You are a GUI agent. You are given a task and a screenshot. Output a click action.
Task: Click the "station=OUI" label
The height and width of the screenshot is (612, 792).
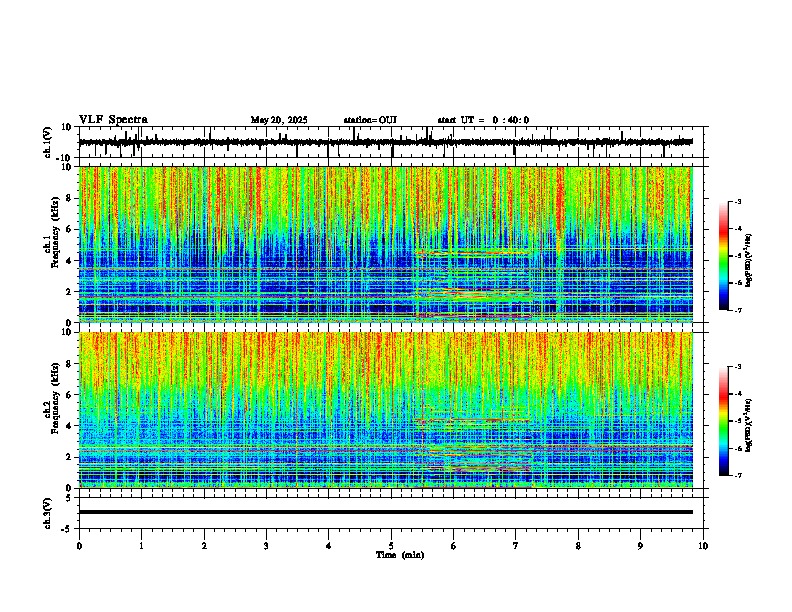370,120
